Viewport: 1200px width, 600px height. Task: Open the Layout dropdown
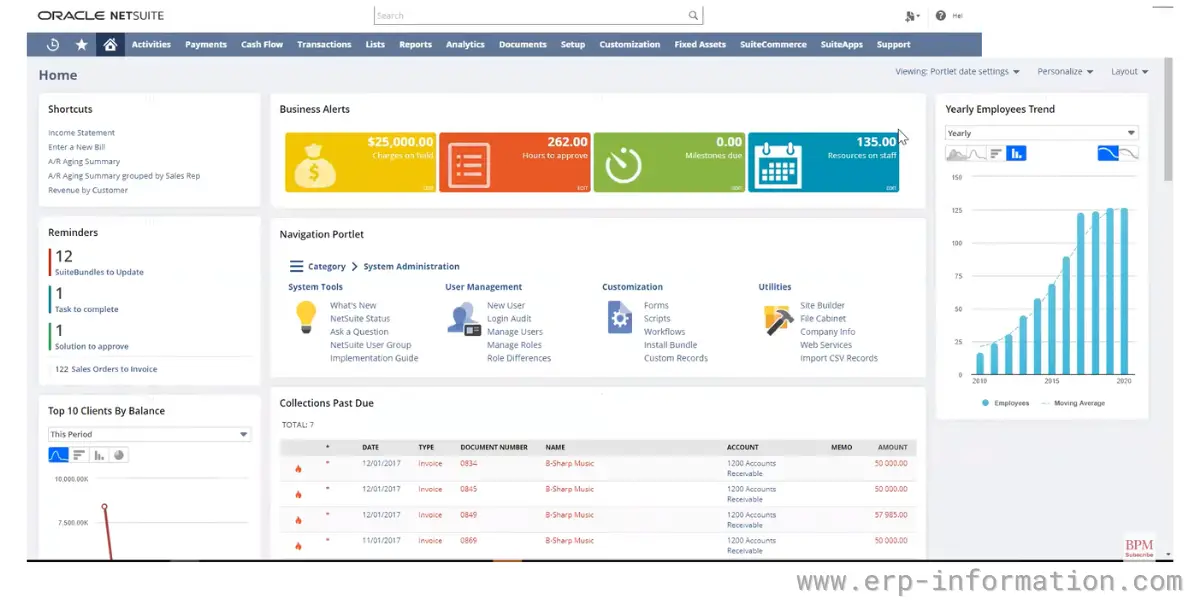pos(1129,72)
